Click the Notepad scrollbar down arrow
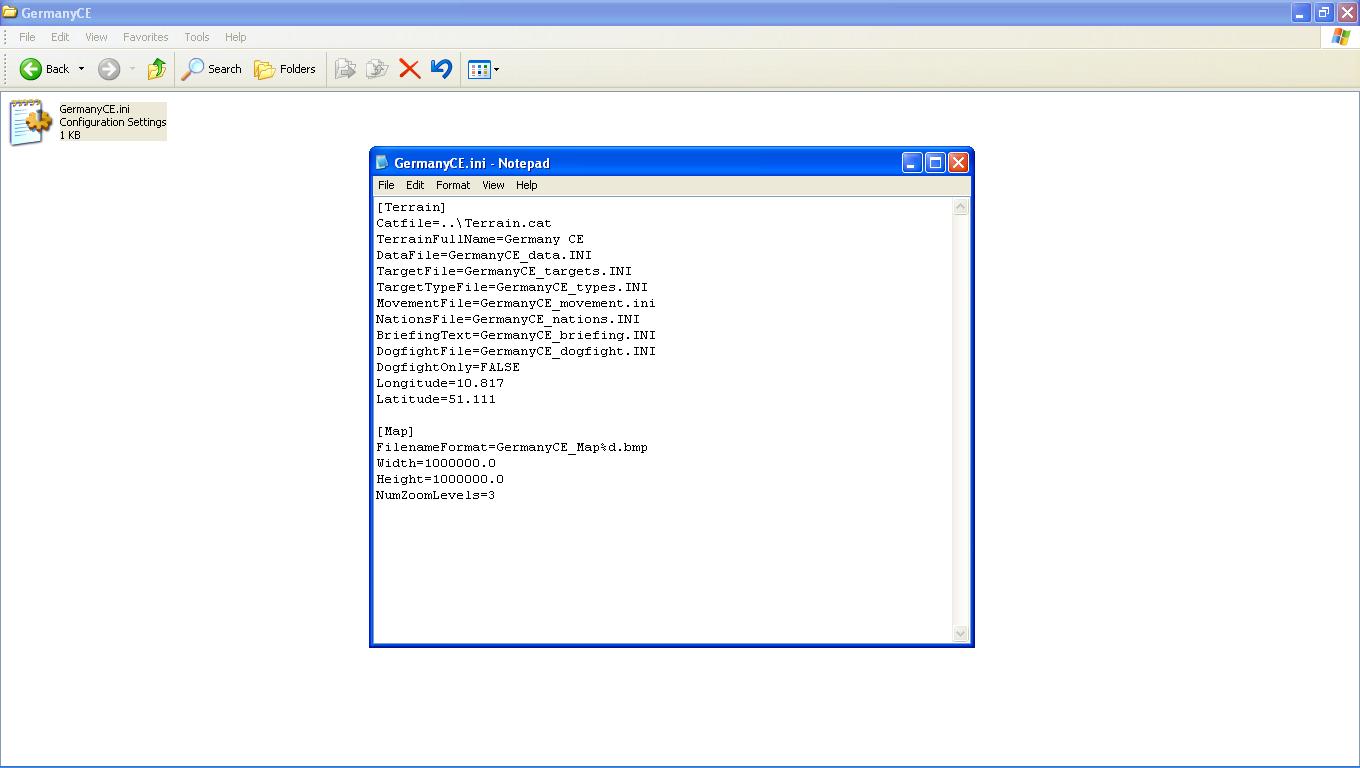This screenshot has height=768, width=1360. click(x=961, y=633)
